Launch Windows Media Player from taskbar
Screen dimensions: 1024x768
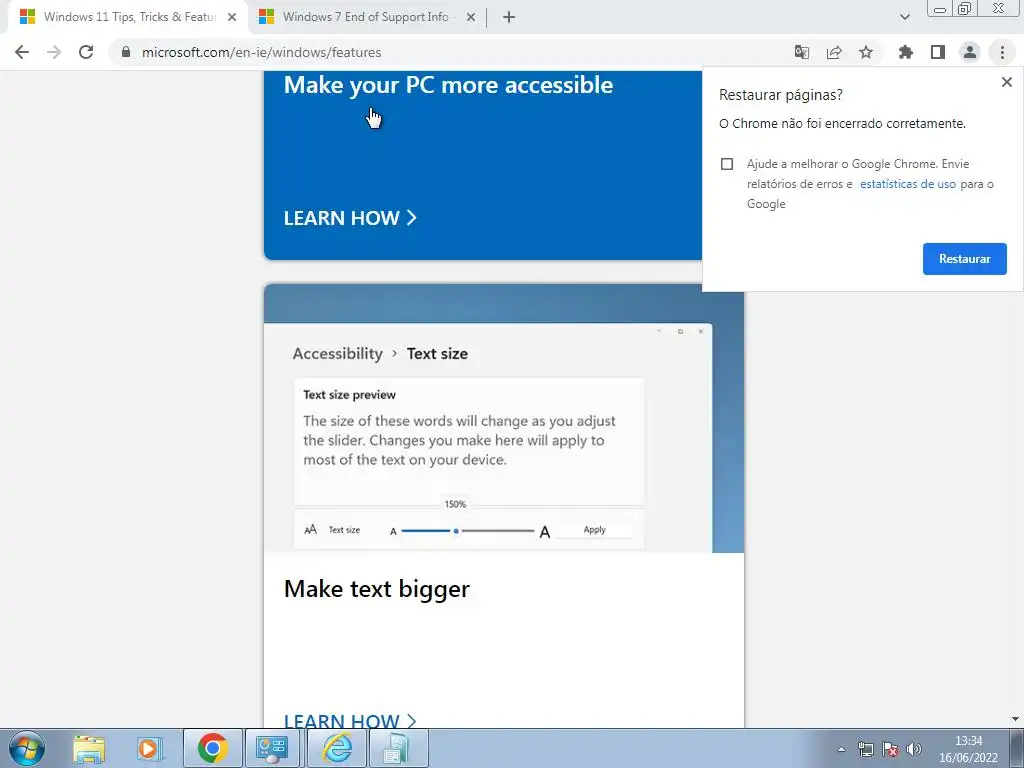coord(149,748)
